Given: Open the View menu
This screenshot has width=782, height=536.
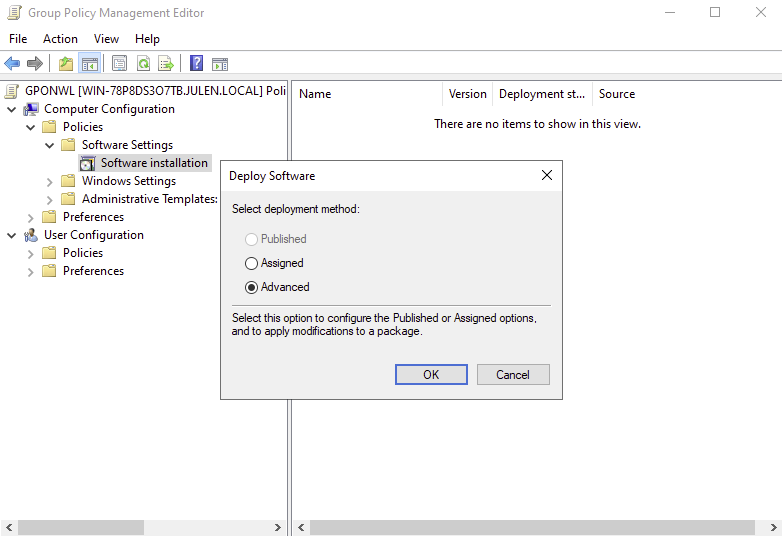Looking at the screenshot, I should pos(106,39).
